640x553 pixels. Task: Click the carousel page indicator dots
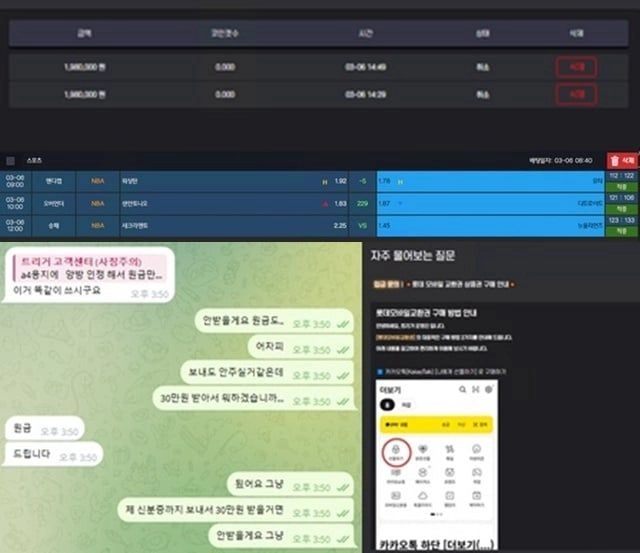tap(436, 515)
